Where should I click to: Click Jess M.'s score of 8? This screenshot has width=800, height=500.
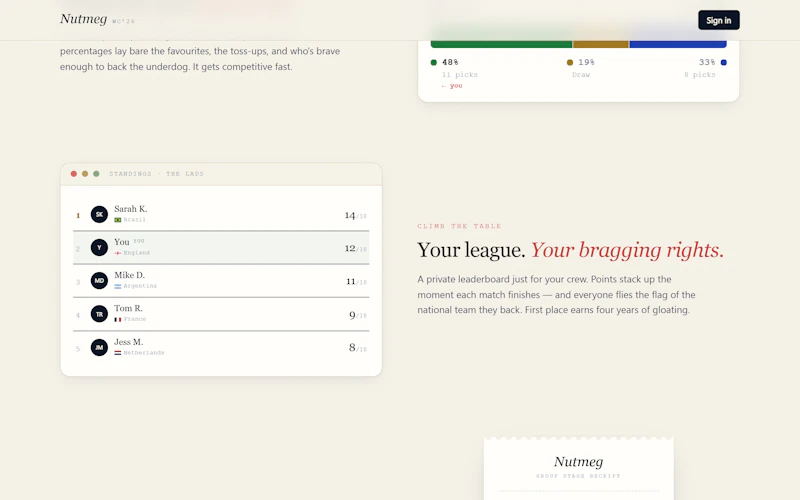coord(352,348)
